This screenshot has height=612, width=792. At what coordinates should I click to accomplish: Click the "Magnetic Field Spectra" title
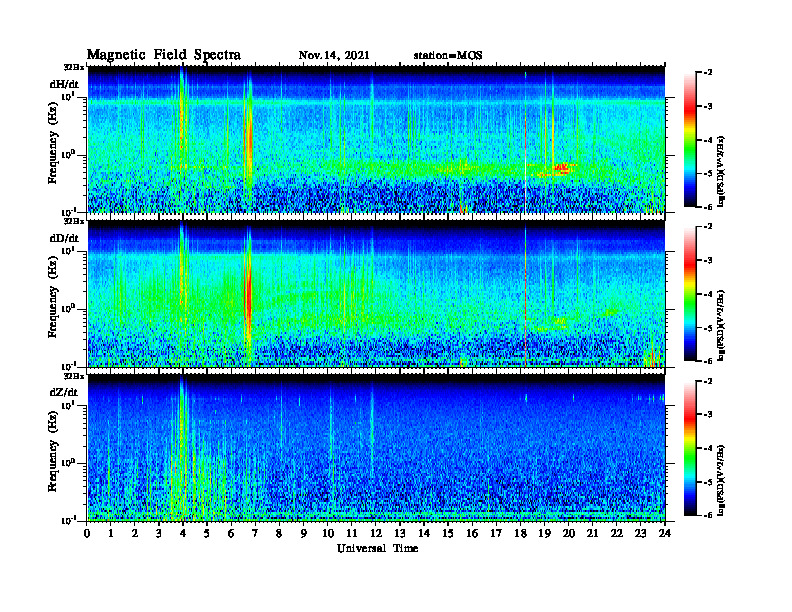coord(164,55)
